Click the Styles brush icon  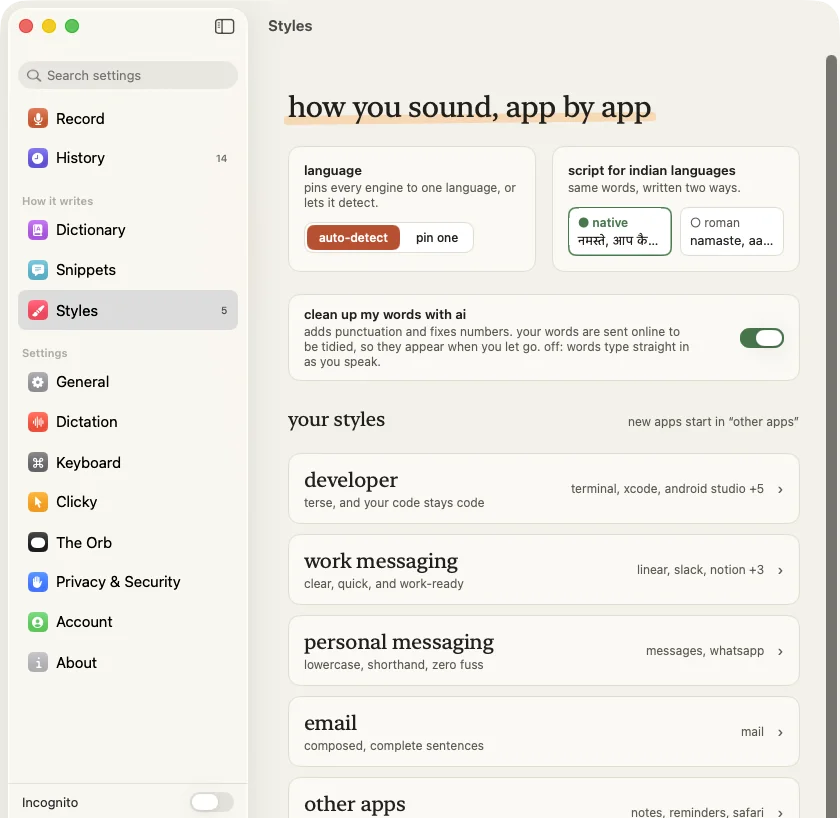[x=38, y=311]
